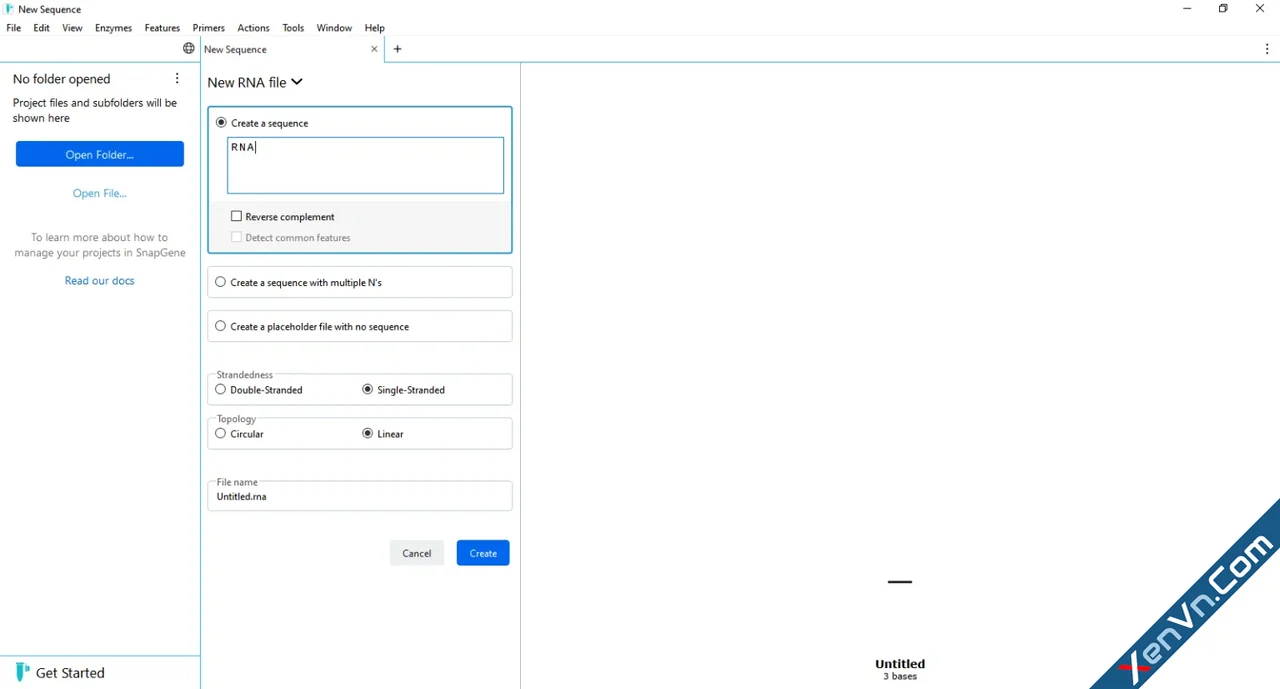The image size is (1280, 689).
Task: Close the New Sequence tab
Action: point(375,49)
